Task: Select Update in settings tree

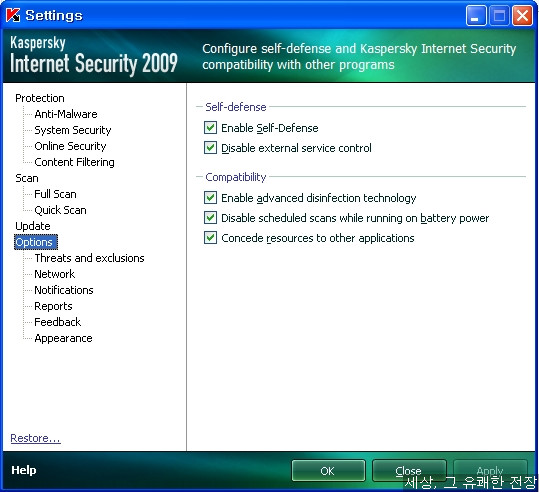Action: pyautogui.click(x=33, y=226)
